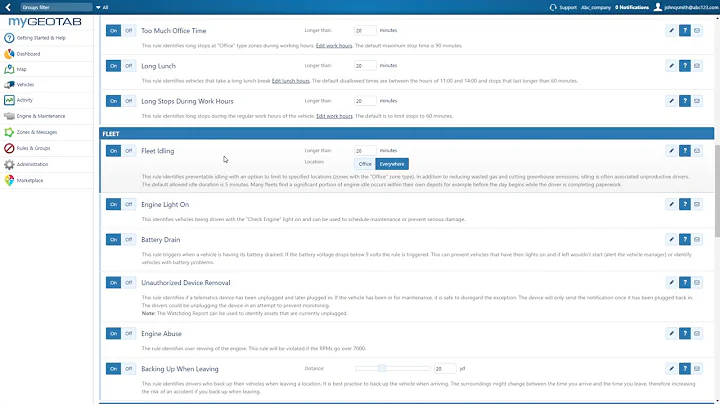Click the Support headset icon
The width and height of the screenshot is (720, 404).
tap(553, 7)
